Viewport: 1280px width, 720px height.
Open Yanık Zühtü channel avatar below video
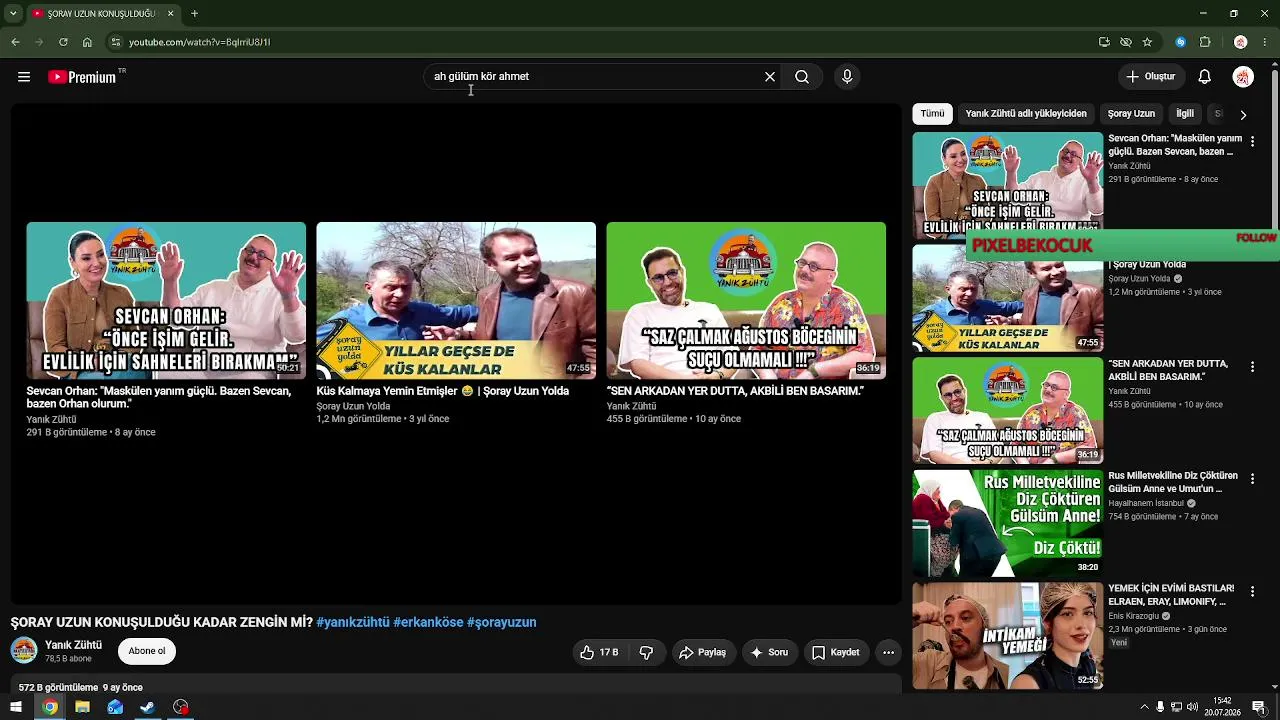[24, 651]
